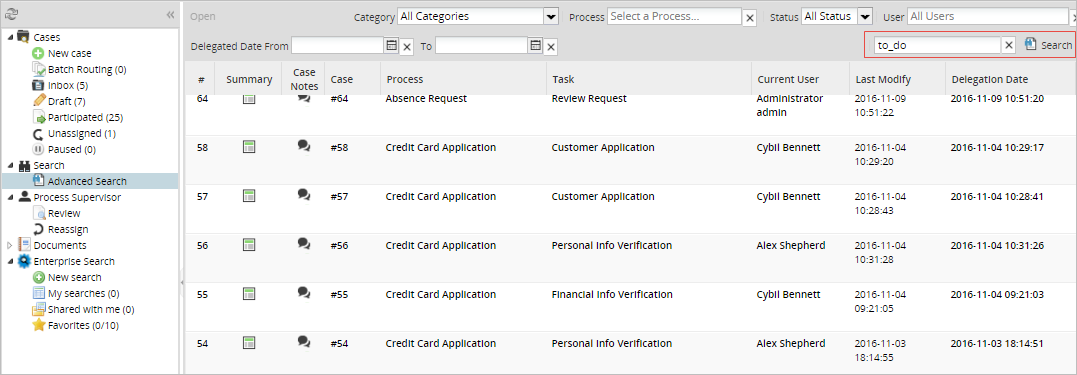The height and width of the screenshot is (375, 1077).
Task: Collapse the Cases tree node
Action: click(x=10, y=37)
